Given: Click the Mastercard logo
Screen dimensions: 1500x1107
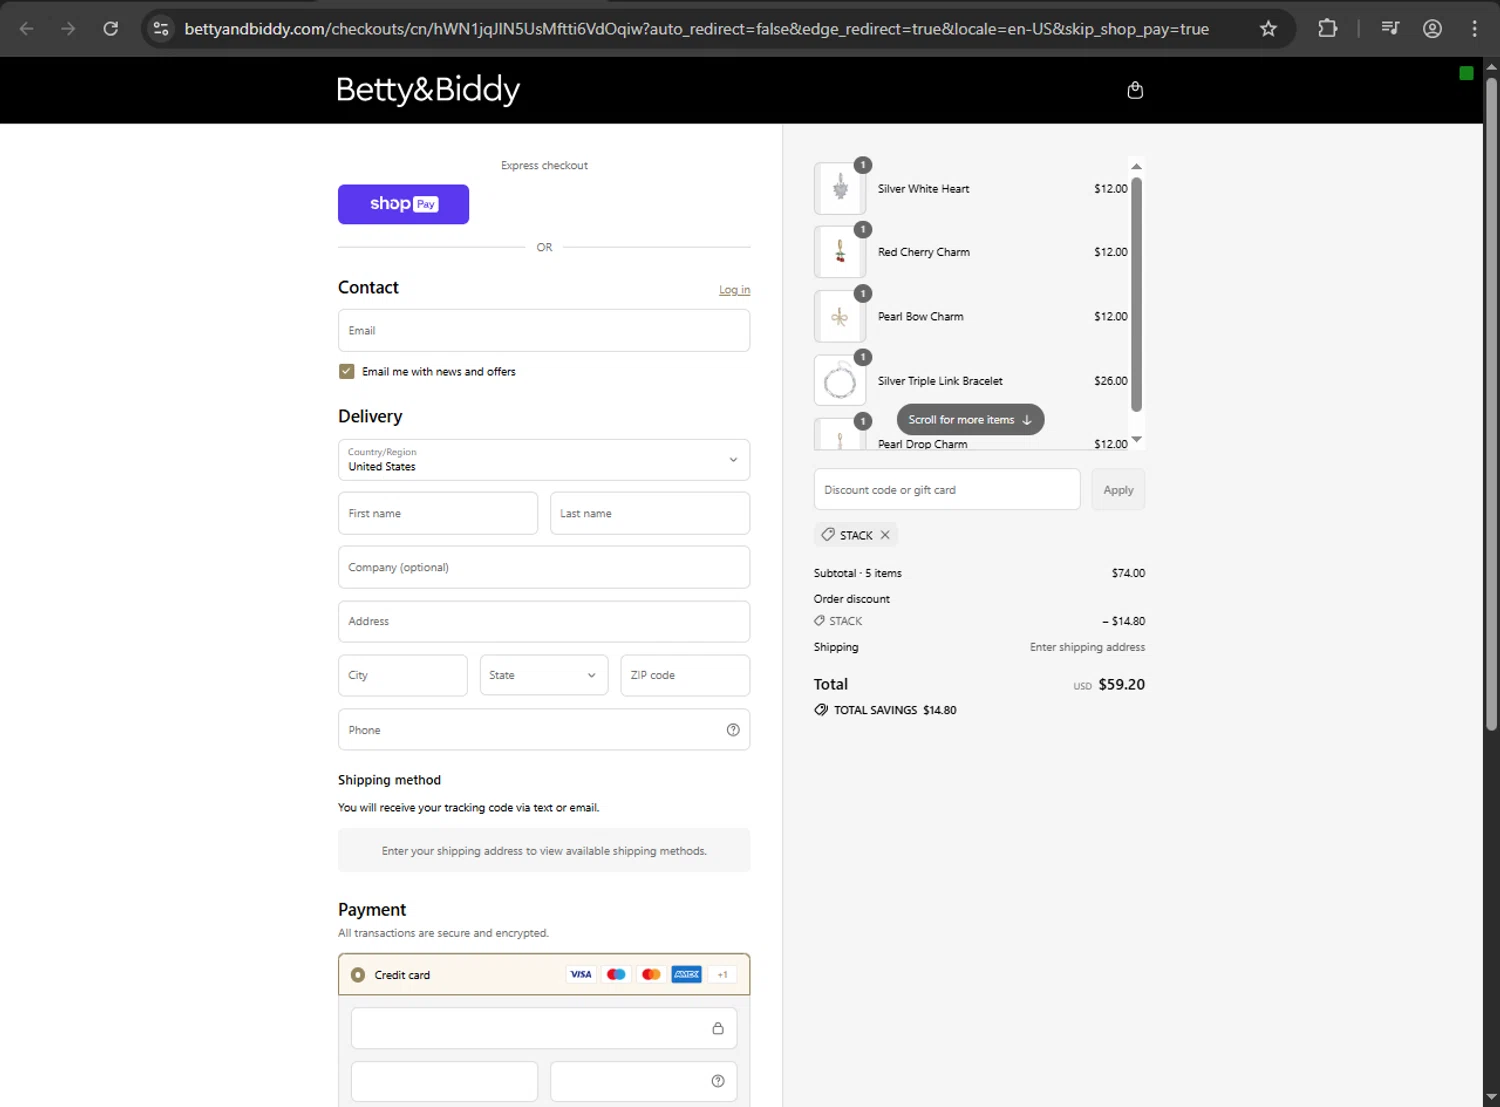Looking at the screenshot, I should coord(651,974).
